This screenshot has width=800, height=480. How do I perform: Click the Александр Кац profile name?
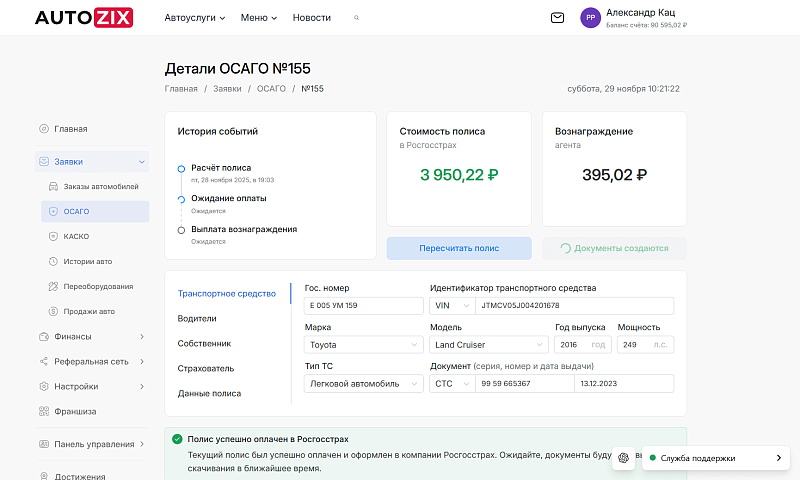pos(640,12)
